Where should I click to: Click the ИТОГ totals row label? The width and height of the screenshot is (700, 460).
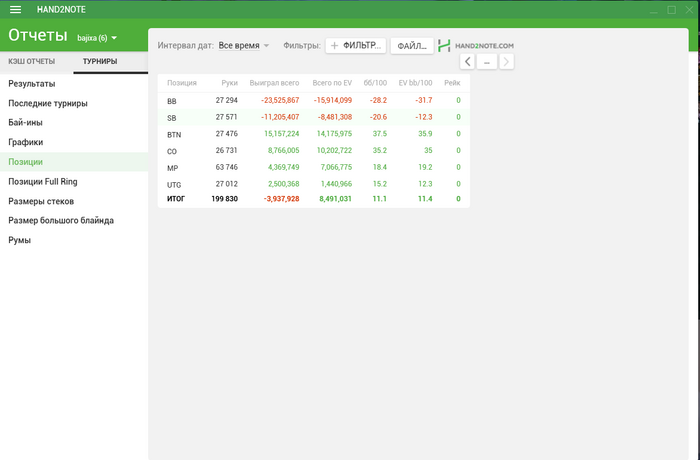coord(175,199)
